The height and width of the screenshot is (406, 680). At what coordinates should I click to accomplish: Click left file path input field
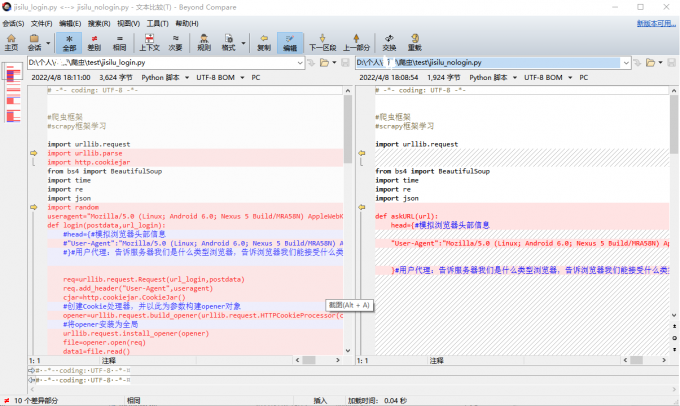pyautogui.click(x=161, y=63)
